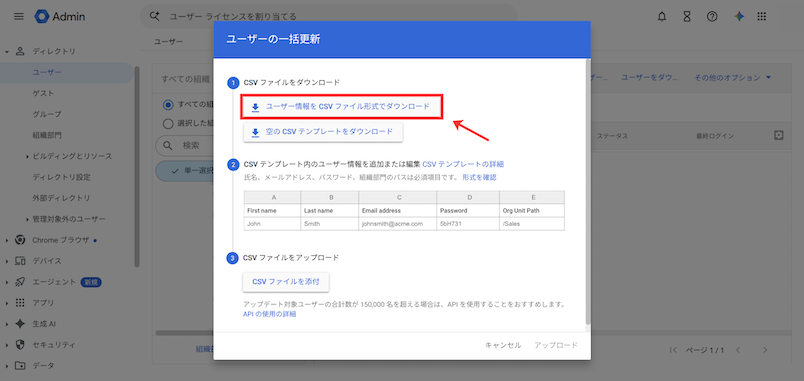
Task: Click CSV ファイルを添付 button
Action: tap(286, 282)
